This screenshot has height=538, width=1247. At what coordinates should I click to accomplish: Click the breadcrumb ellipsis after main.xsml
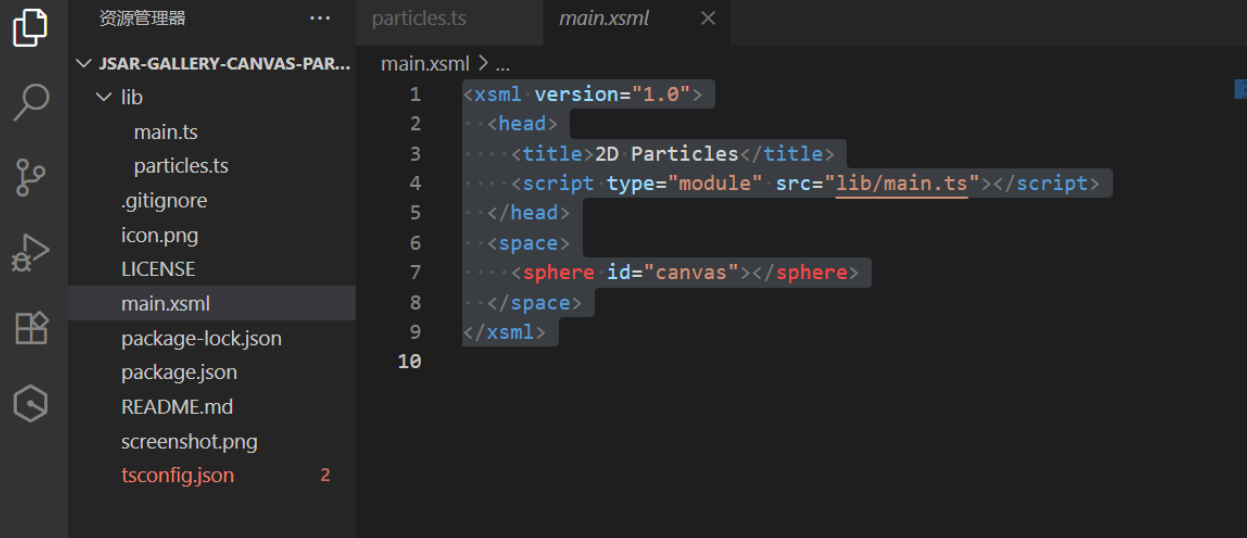pos(503,64)
